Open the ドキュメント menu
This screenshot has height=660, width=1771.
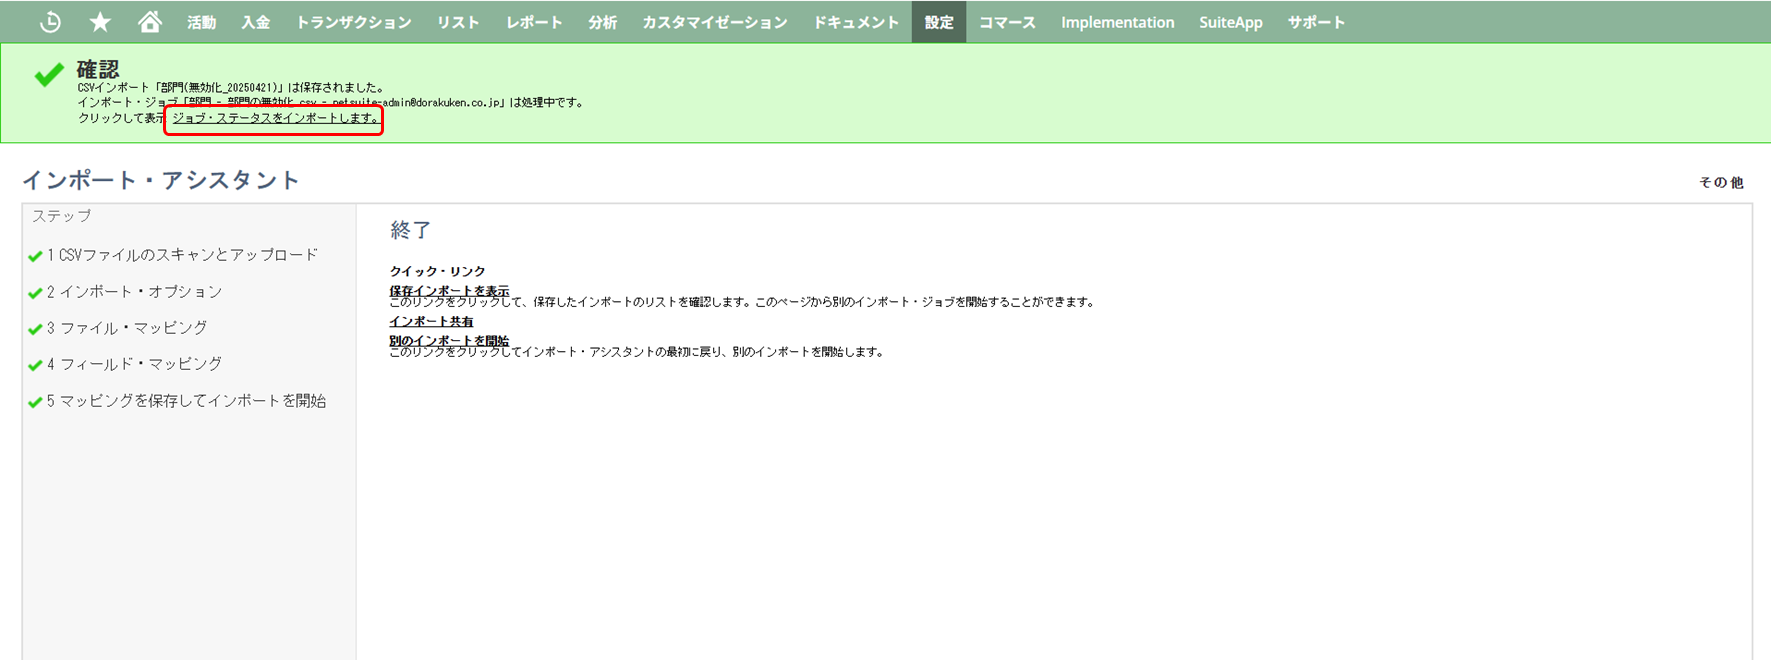[856, 22]
